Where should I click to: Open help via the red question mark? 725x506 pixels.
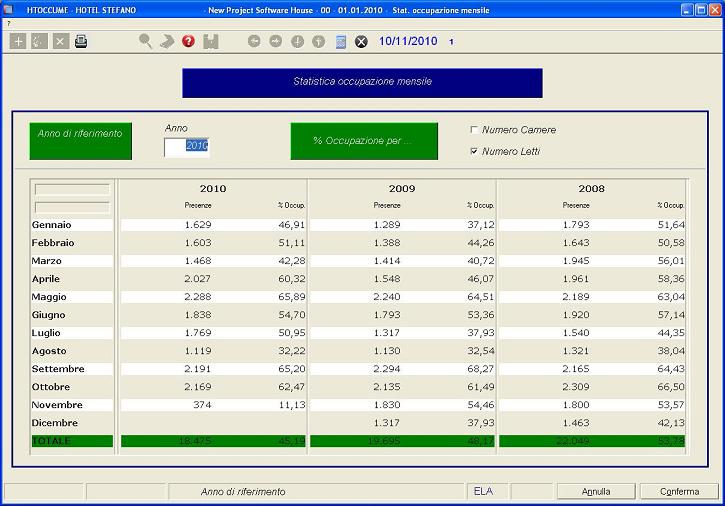click(x=188, y=41)
